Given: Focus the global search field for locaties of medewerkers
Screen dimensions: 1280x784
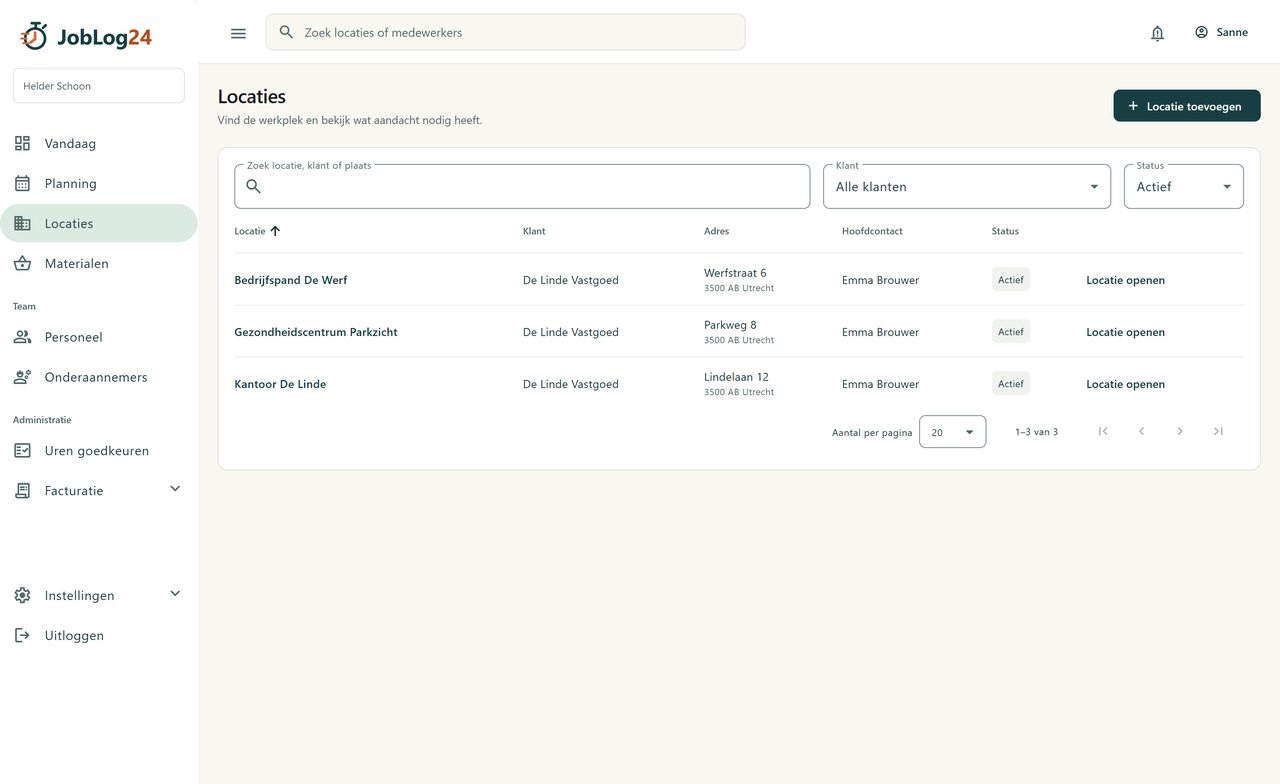Looking at the screenshot, I should (505, 32).
